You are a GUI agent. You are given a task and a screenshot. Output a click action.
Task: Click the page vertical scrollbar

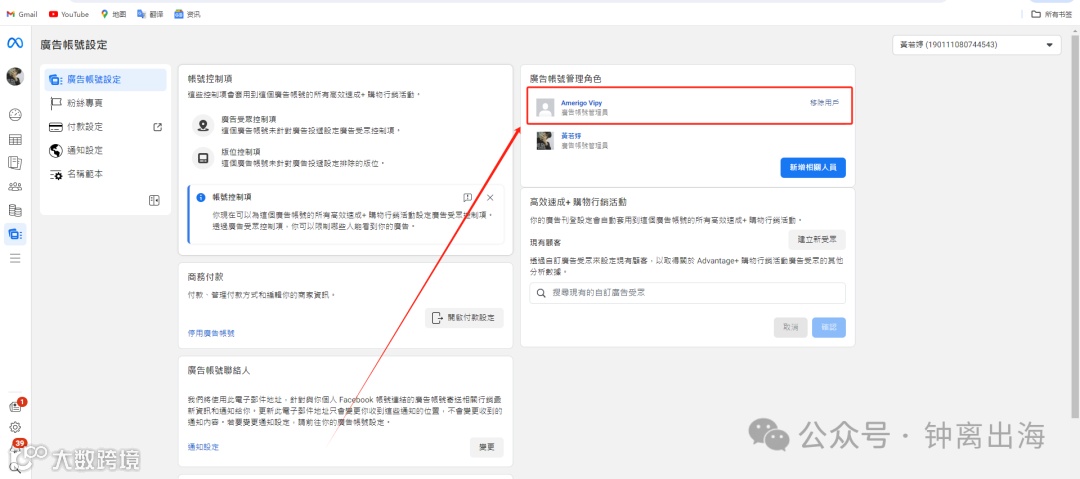point(1076,227)
